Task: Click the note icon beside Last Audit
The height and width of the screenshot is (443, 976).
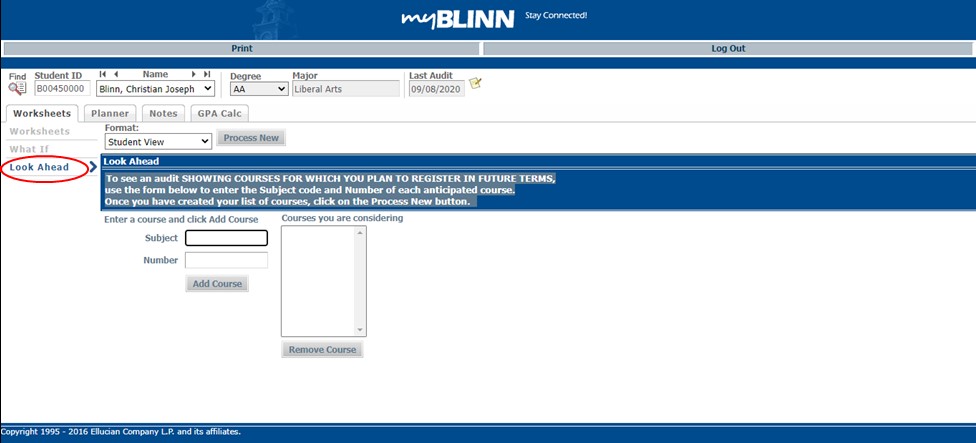Action: point(476,83)
